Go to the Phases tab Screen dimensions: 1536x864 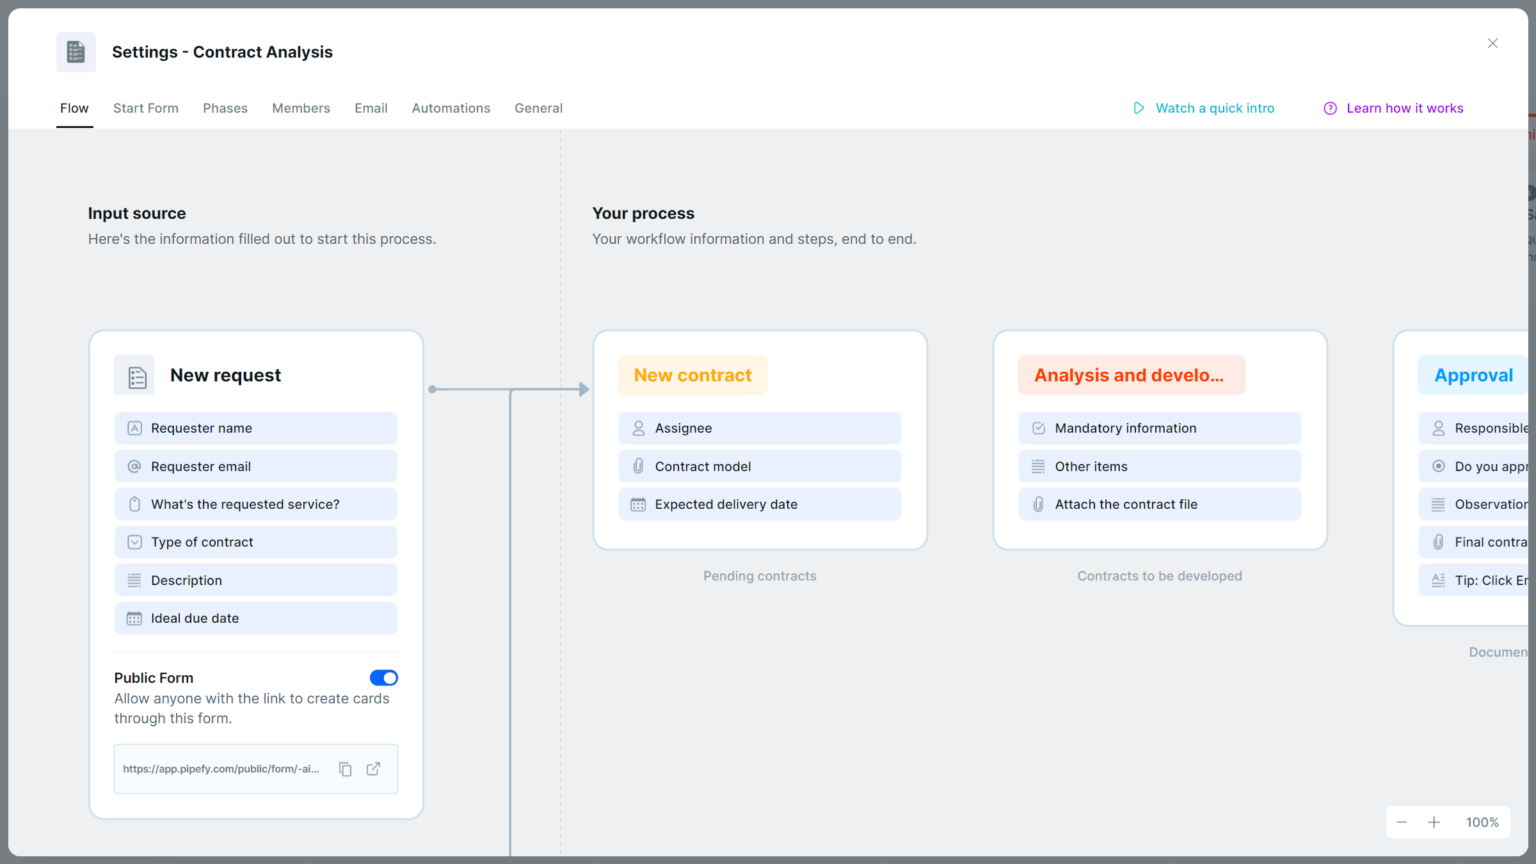[x=225, y=108]
